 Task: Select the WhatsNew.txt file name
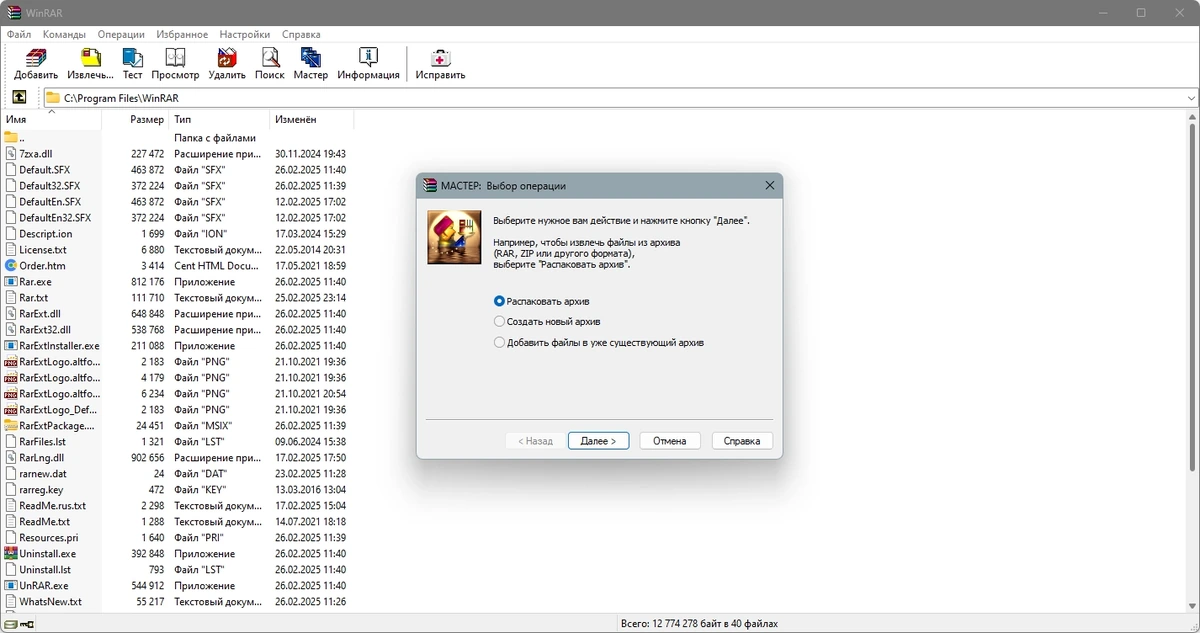click(x=50, y=602)
